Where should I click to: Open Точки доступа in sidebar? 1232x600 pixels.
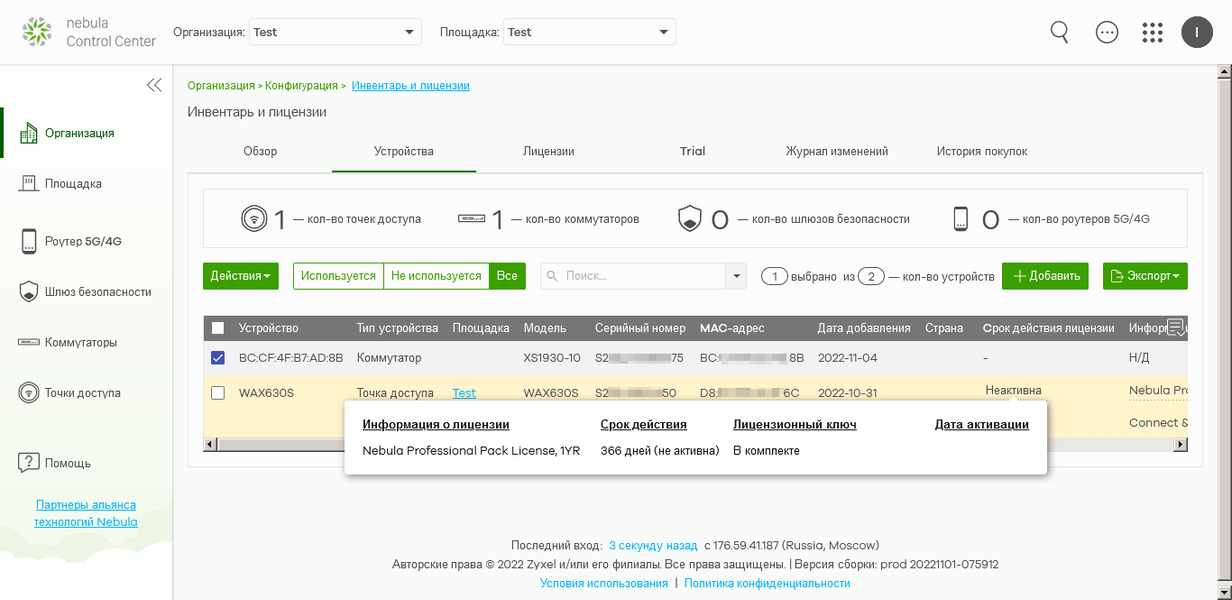(x=82, y=393)
